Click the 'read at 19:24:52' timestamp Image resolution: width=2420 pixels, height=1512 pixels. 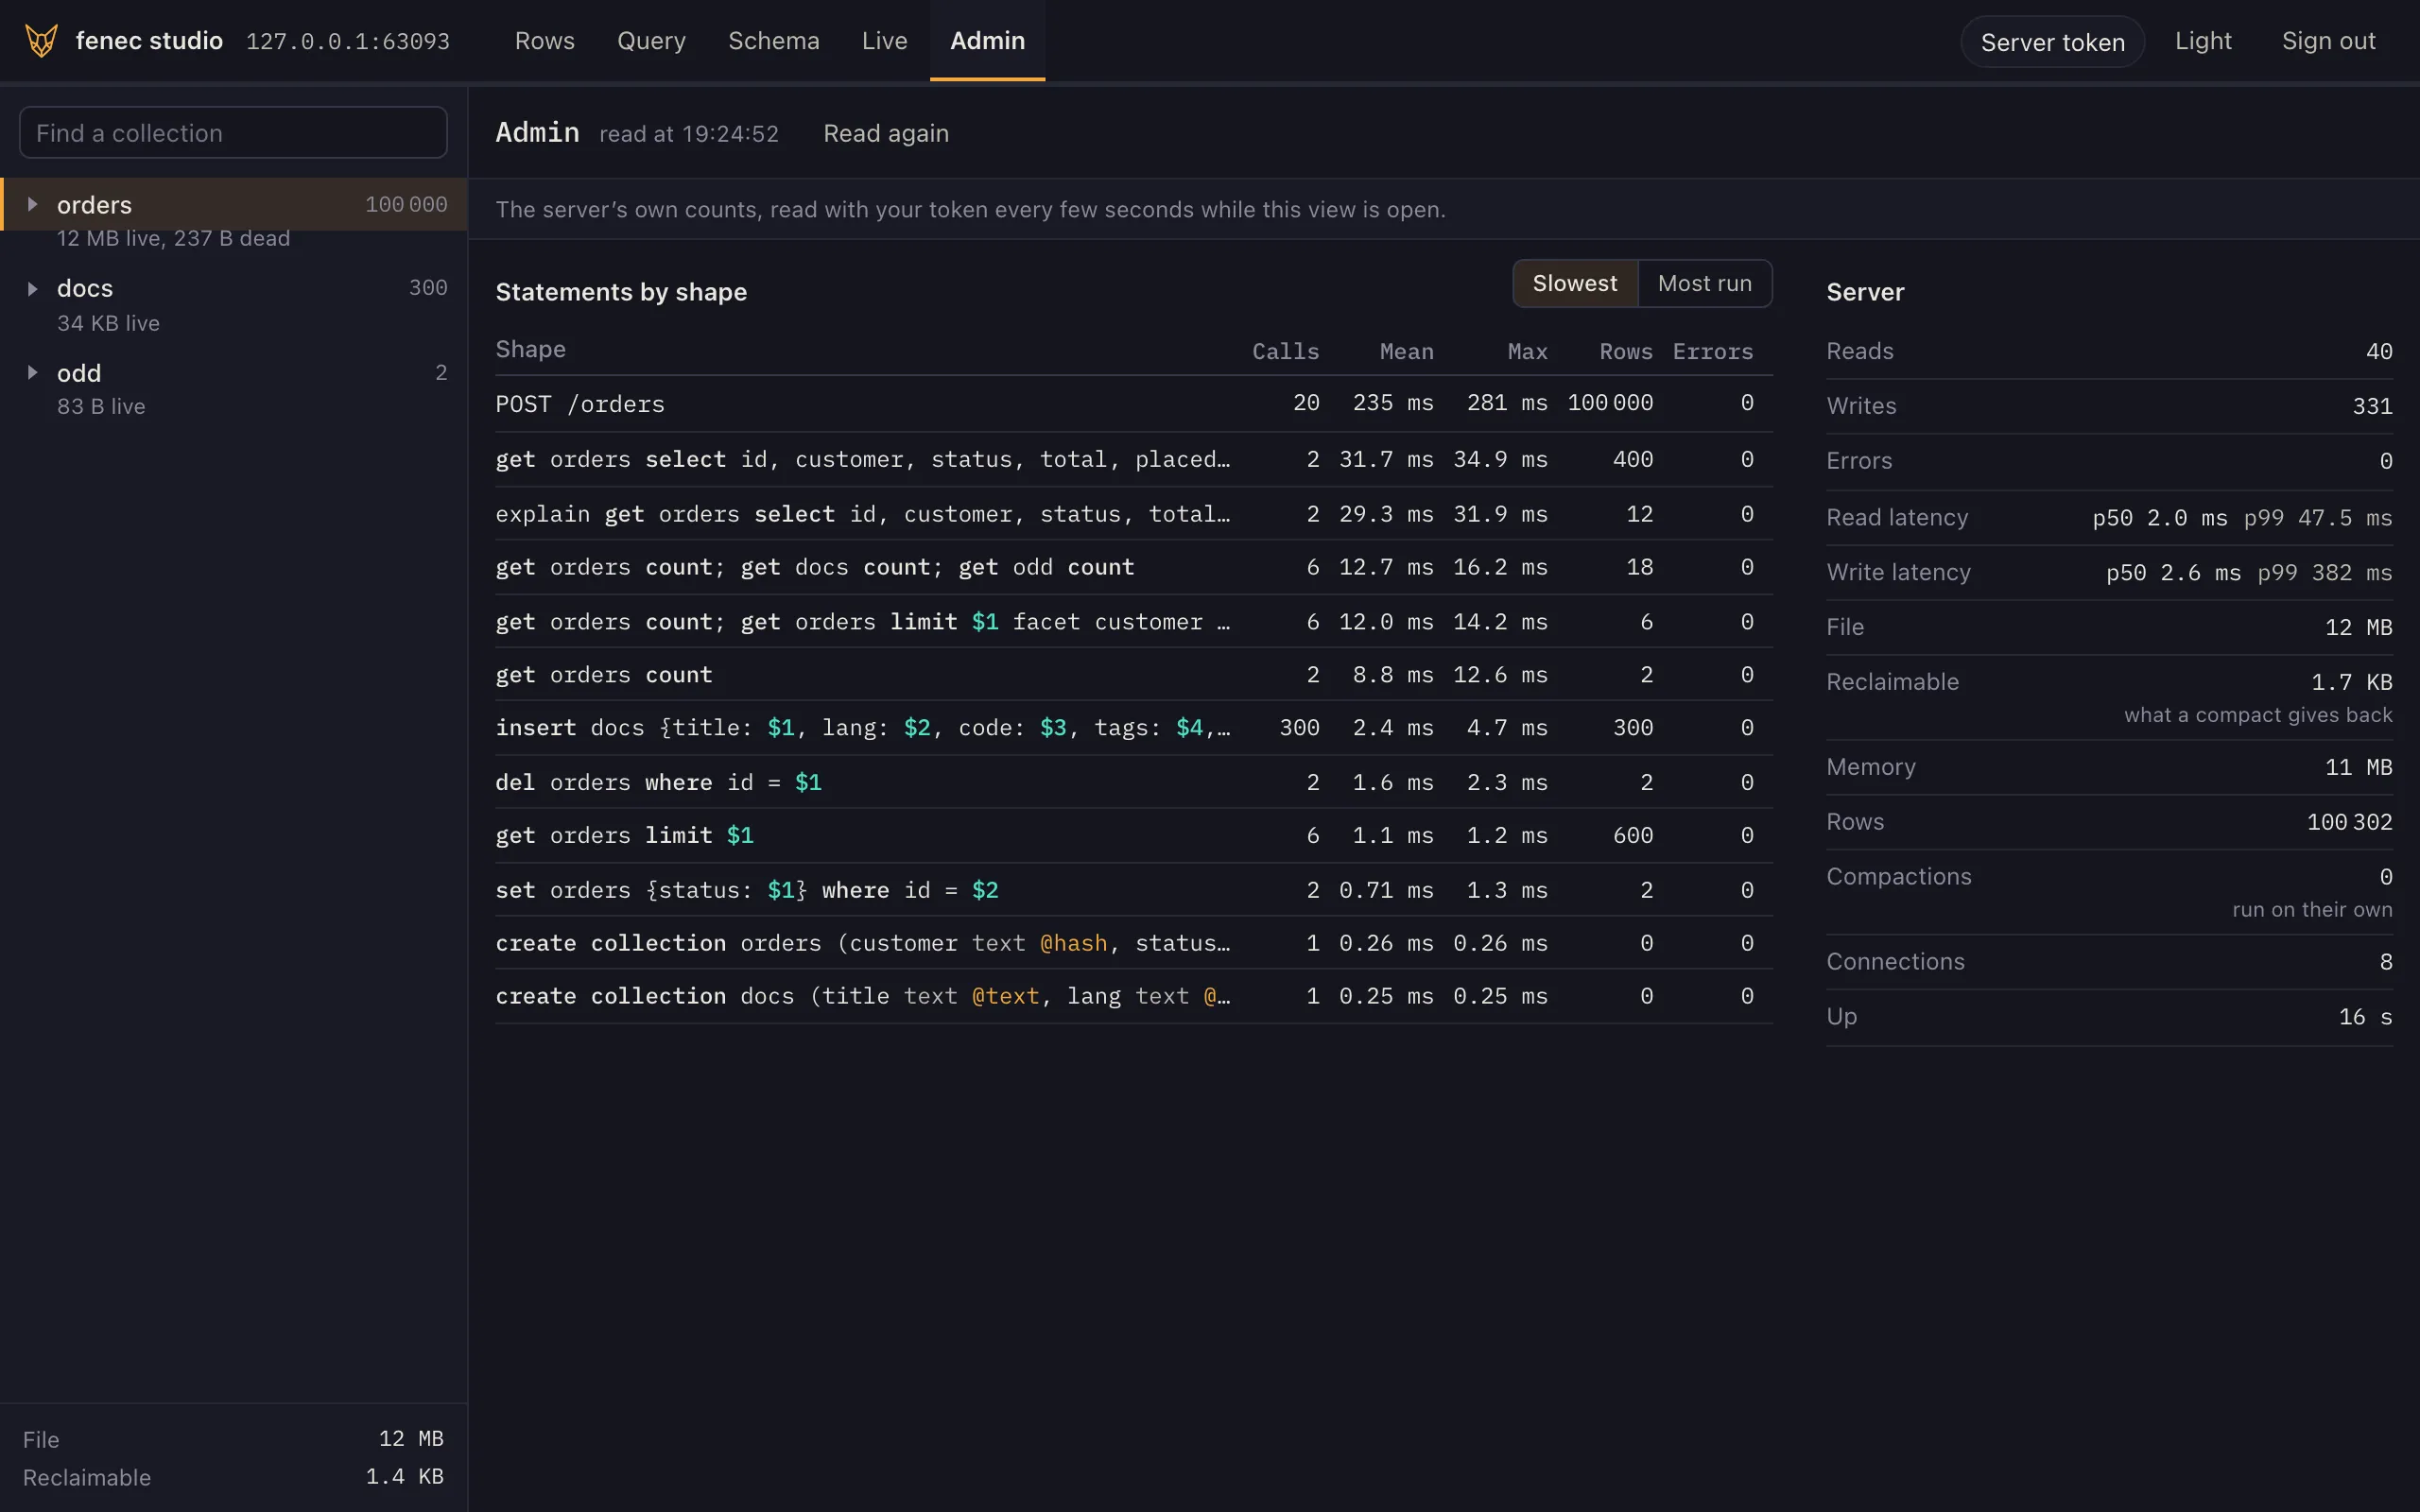[x=689, y=134]
